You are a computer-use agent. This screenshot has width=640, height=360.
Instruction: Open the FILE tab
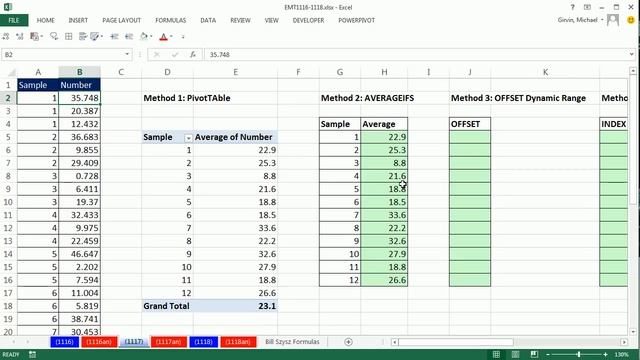point(14,20)
